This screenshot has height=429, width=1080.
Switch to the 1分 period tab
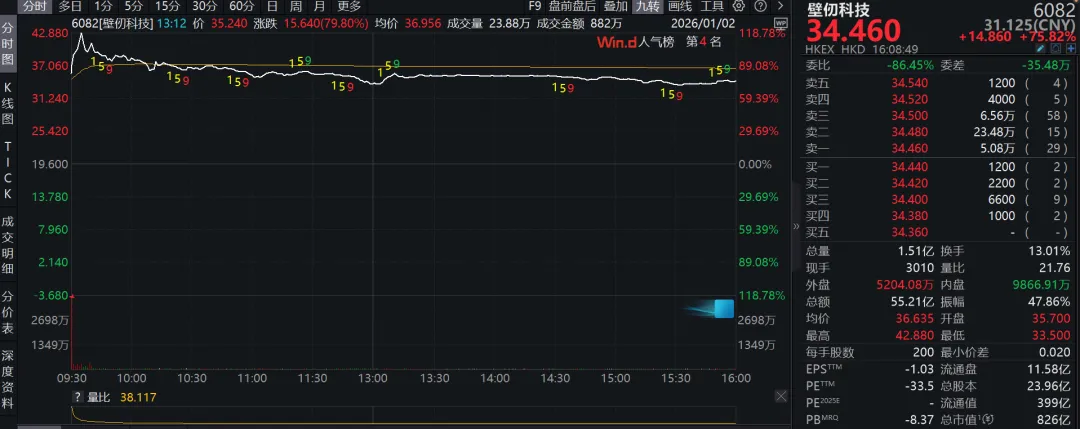[x=103, y=6]
